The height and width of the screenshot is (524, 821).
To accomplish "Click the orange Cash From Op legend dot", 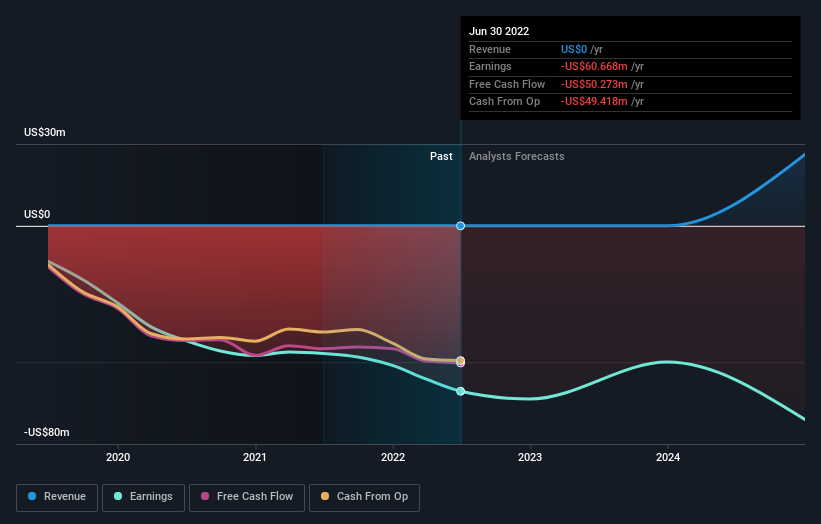I will click(325, 496).
